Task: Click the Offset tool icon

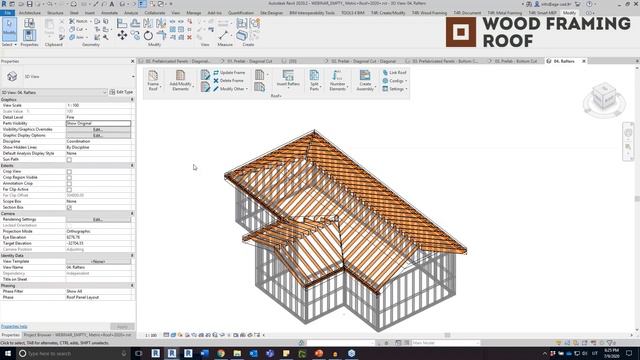Action: click(135, 24)
